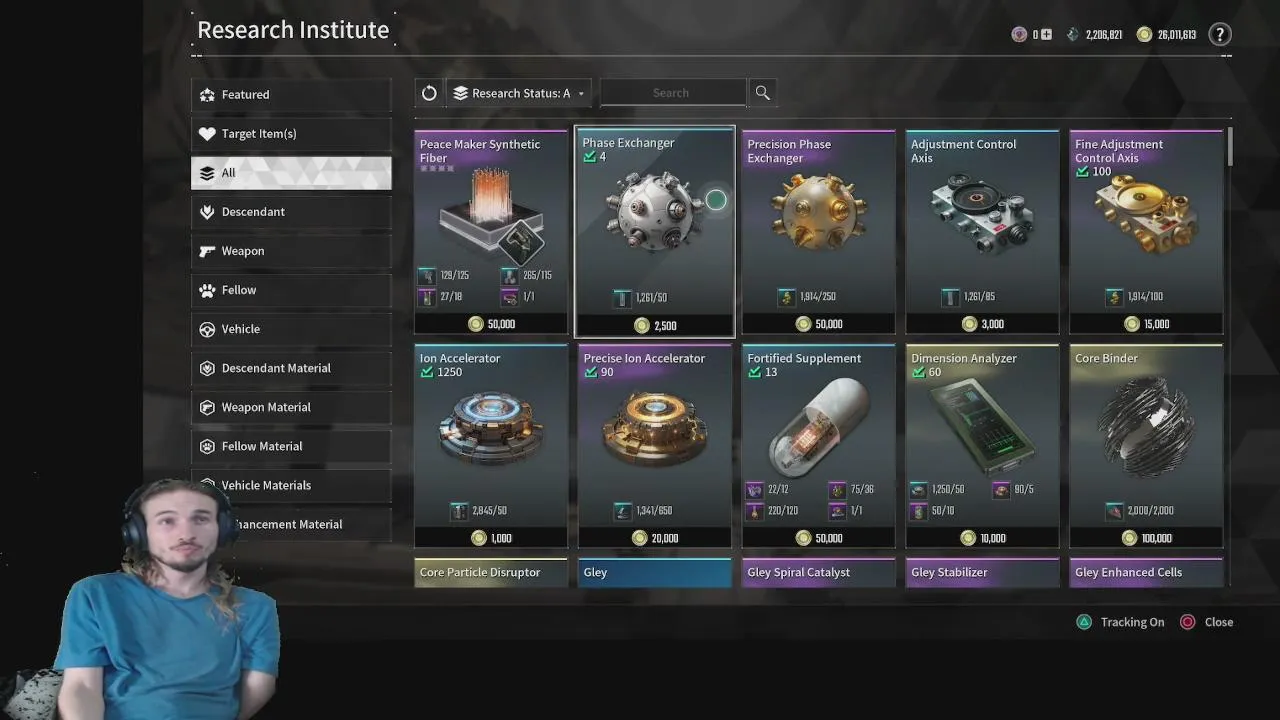Click the magnifying glass search icon
Screen dimensions: 1280x720
click(763, 93)
